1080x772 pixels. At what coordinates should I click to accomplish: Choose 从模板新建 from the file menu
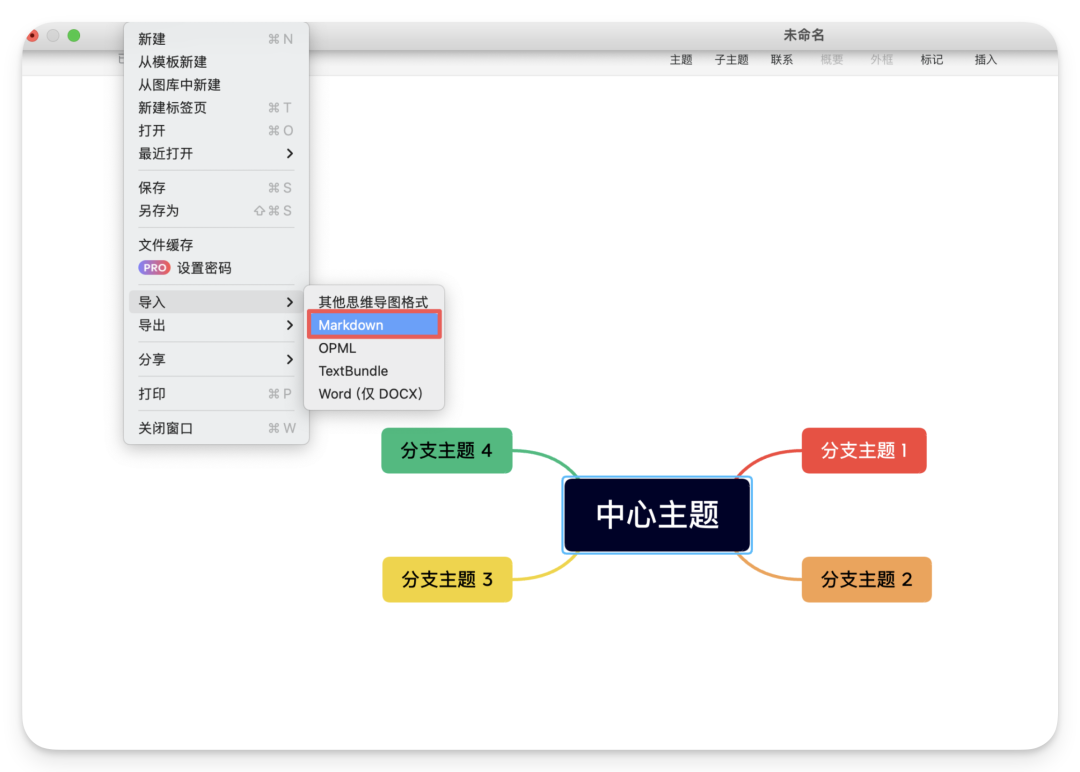coord(216,62)
